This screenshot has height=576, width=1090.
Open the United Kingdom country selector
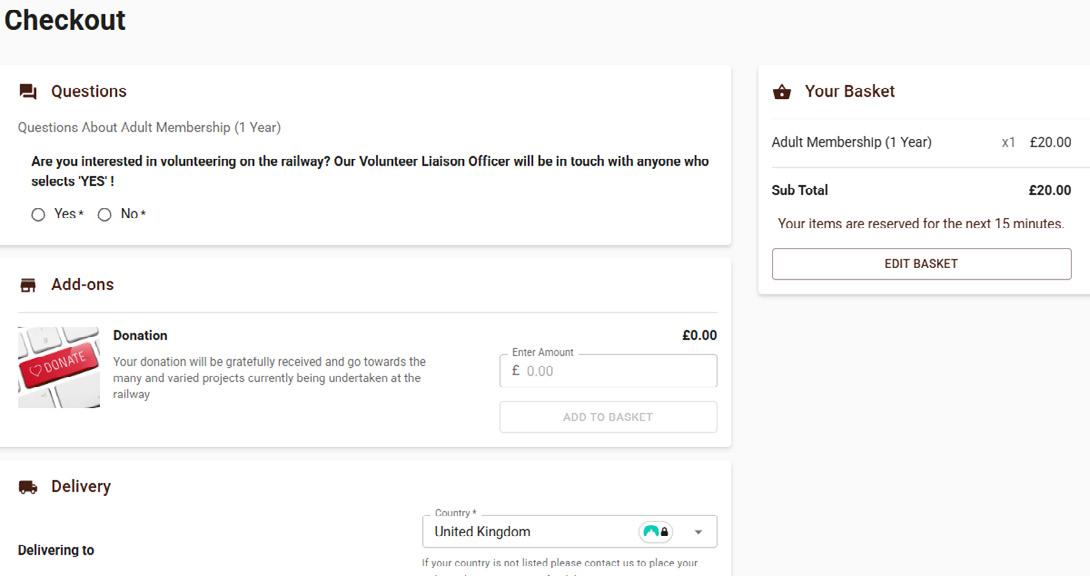point(530,532)
